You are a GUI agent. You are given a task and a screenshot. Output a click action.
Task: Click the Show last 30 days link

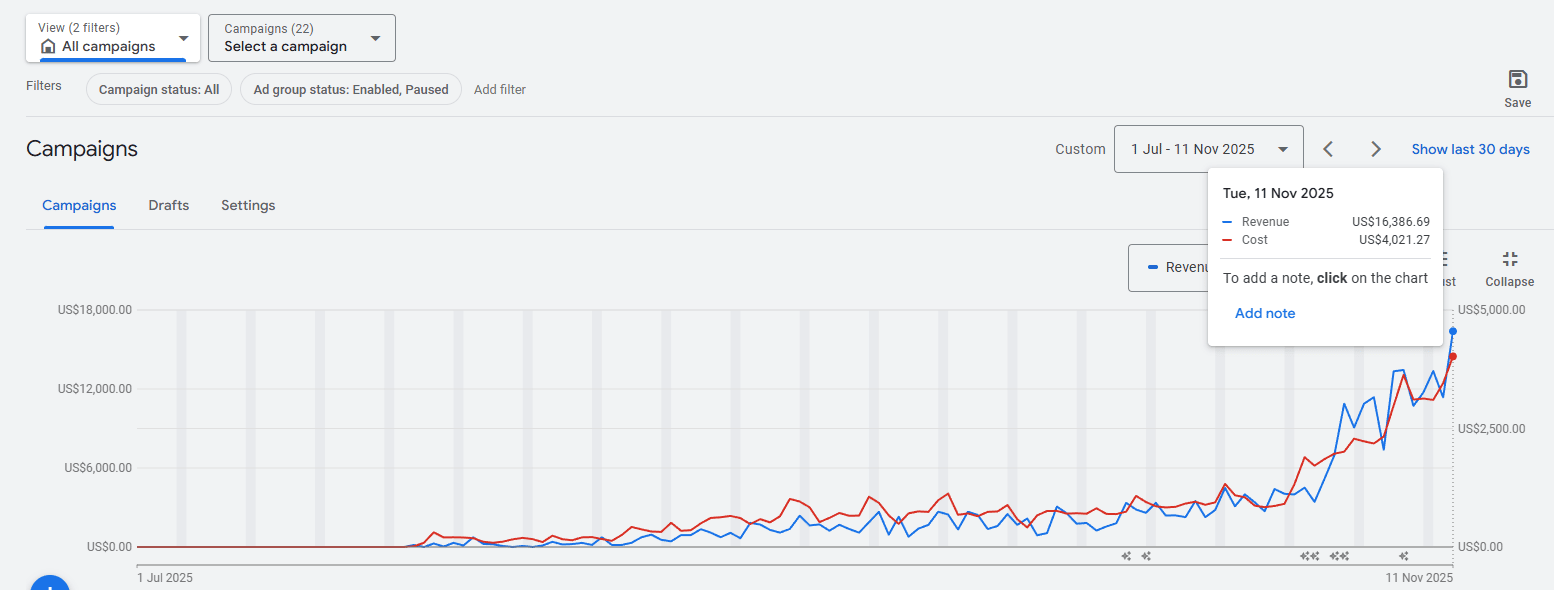1470,149
